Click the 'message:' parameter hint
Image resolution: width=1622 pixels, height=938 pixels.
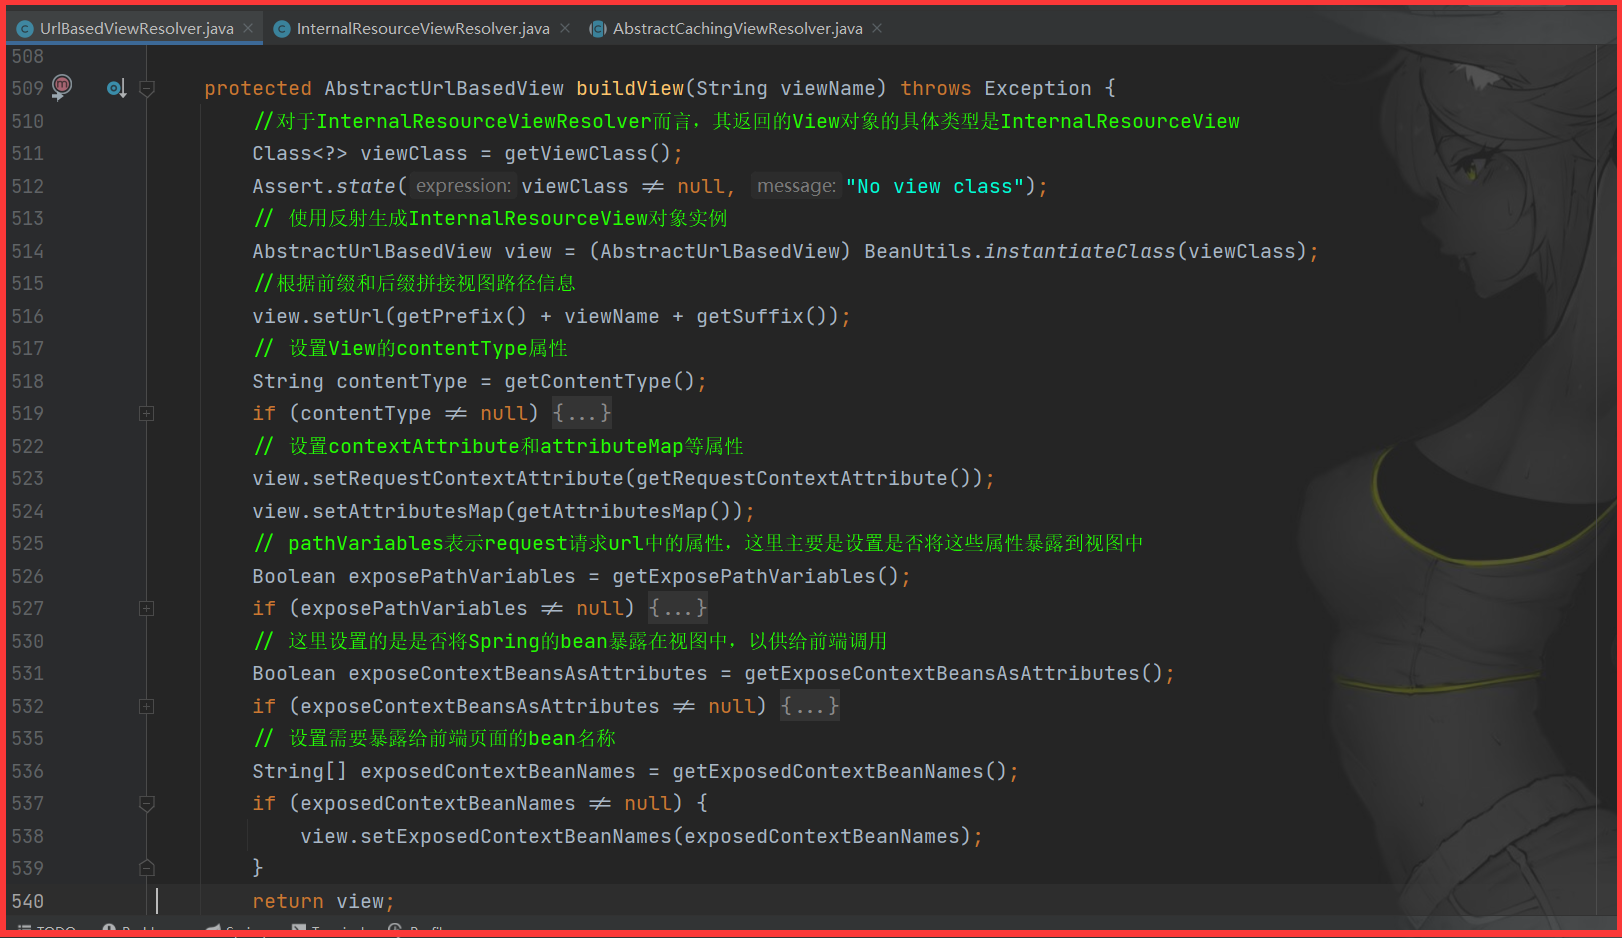pos(796,186)
